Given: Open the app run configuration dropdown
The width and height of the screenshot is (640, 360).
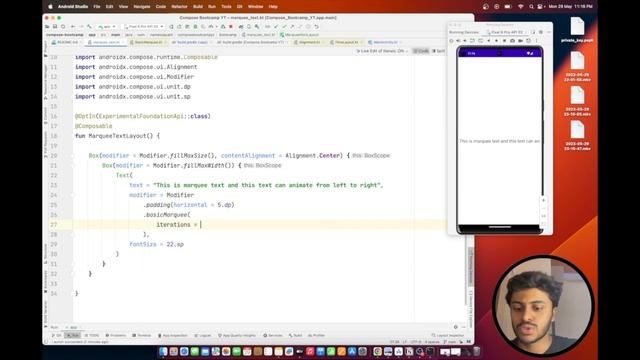Looking at the screenshot, I should pyautogui.click(x=107, y=27).
